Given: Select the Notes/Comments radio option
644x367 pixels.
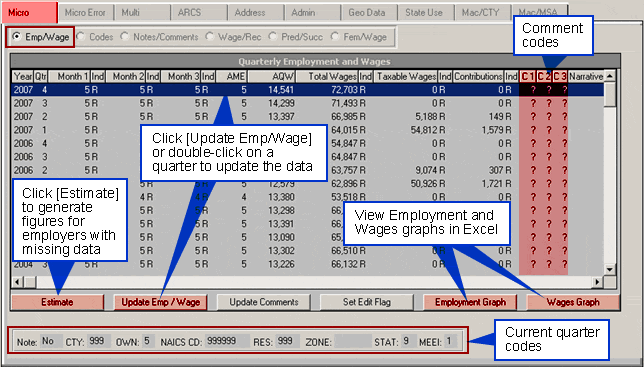Looking at the screenshot, I should (159, 37).
